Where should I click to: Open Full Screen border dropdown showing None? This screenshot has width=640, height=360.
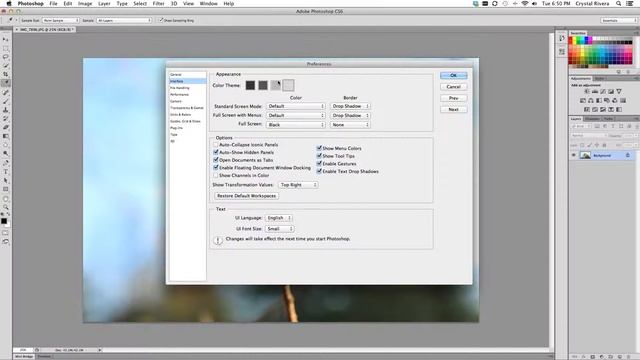(350, 124)
